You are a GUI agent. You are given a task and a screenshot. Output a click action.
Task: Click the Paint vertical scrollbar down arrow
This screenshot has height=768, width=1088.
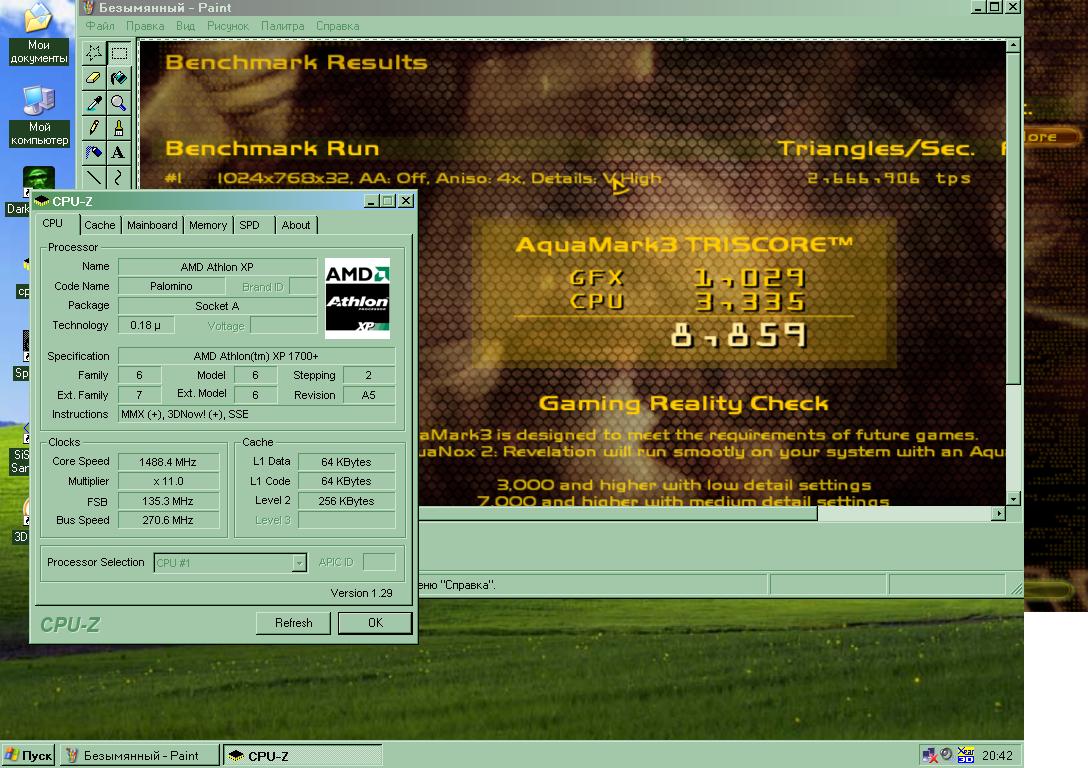1013,499
